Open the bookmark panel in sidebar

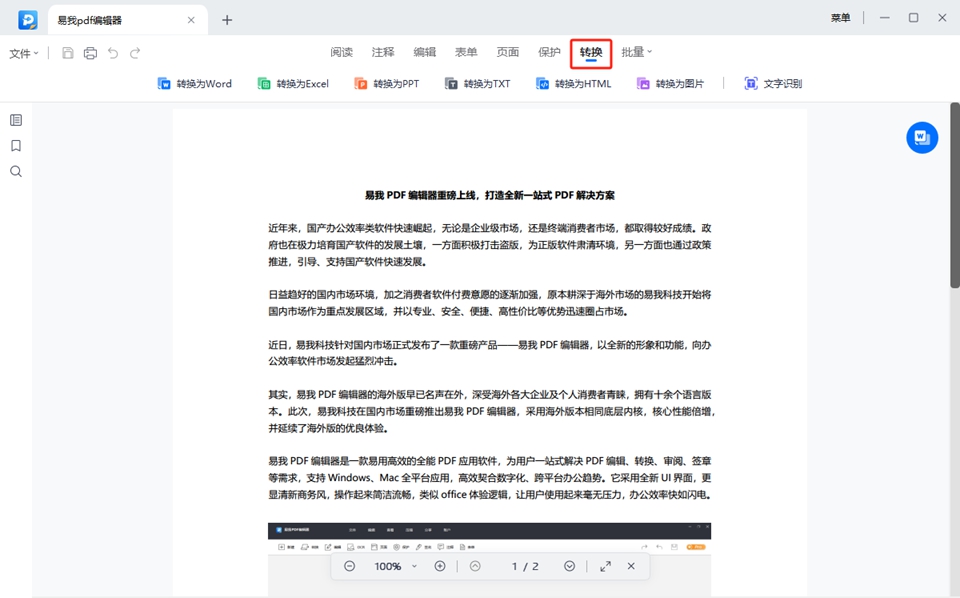coord(16,146)
